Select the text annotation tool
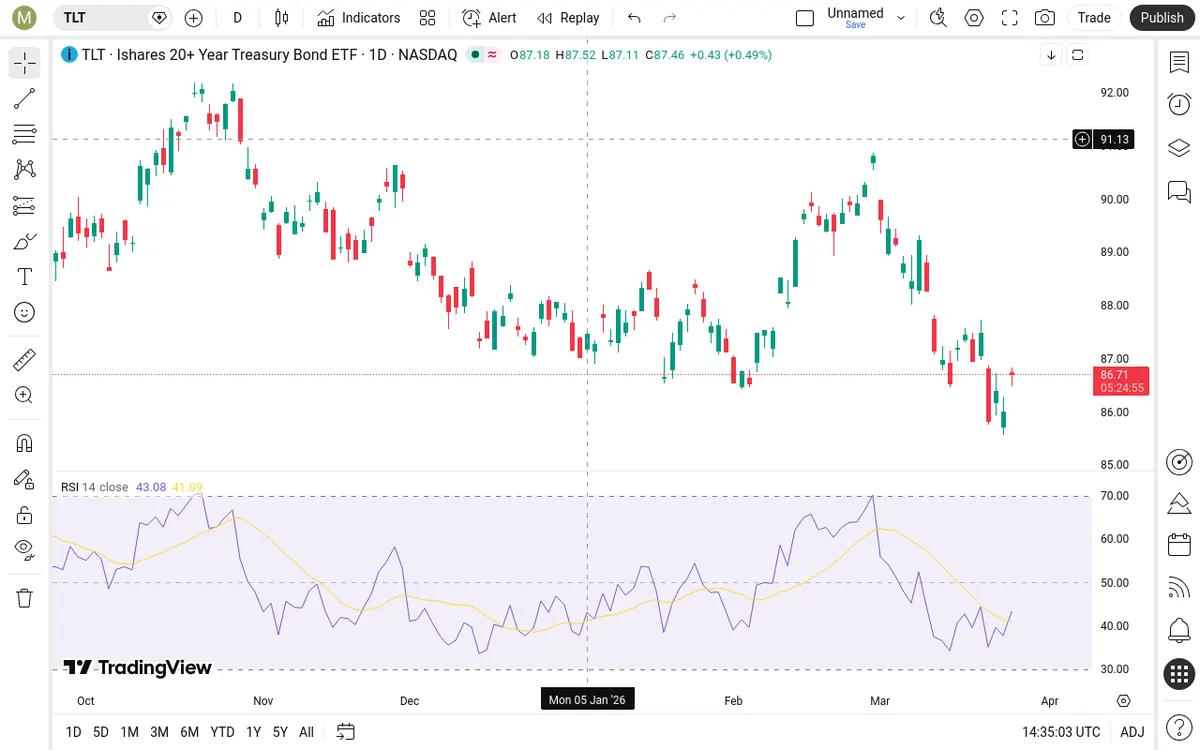The image size is (1200, 750). click(x=25, y=277)
